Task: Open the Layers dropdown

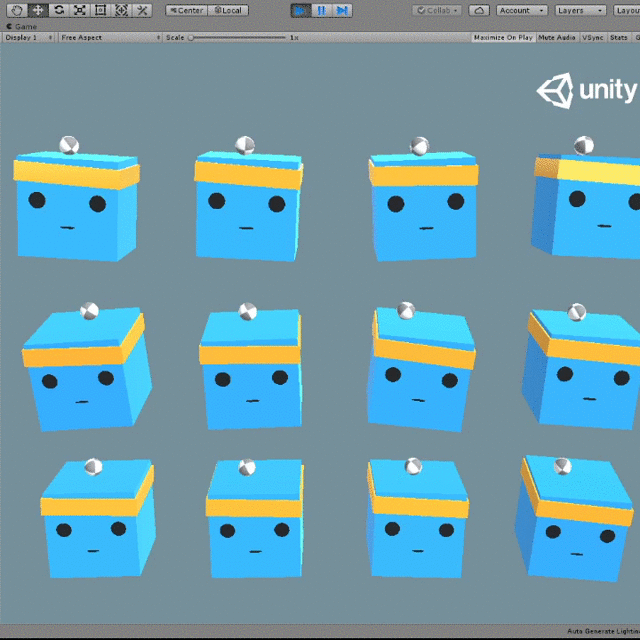Action: pyautogui.click(x=580, y=10)
